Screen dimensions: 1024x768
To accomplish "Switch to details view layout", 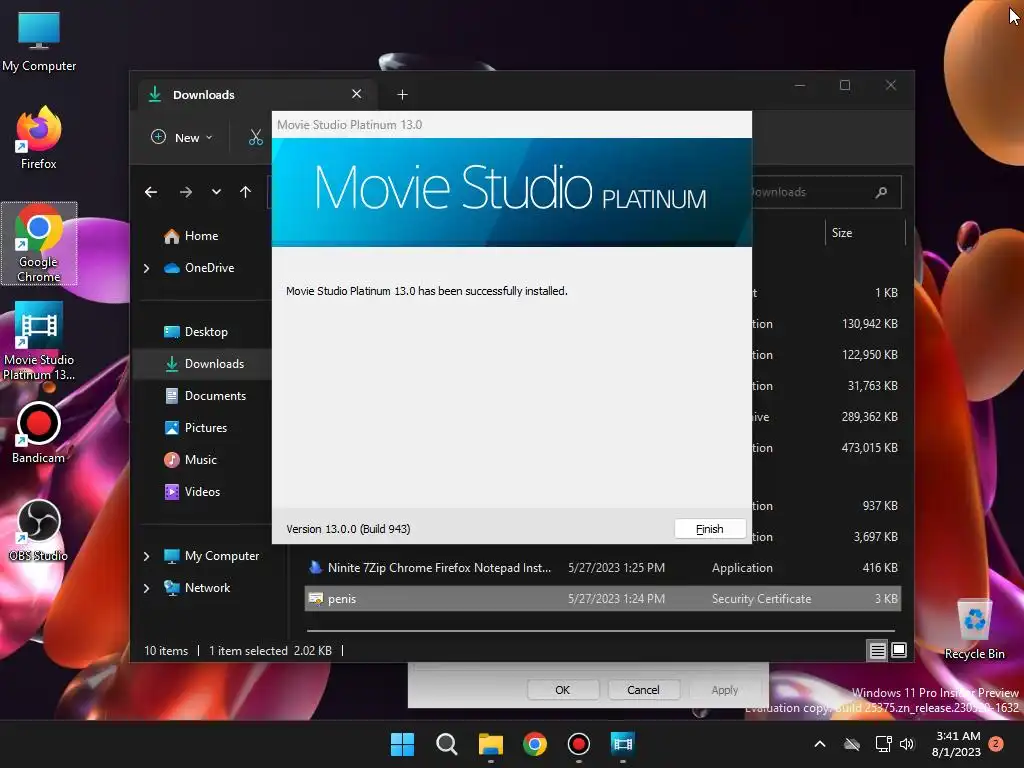I will pyautogui.click(x=877, y=650).
